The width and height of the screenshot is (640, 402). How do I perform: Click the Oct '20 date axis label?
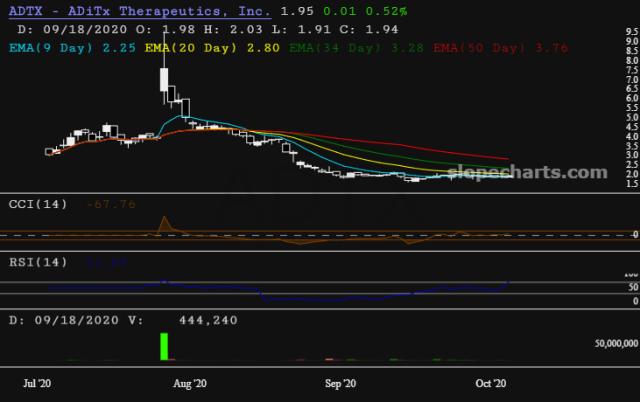492,383
